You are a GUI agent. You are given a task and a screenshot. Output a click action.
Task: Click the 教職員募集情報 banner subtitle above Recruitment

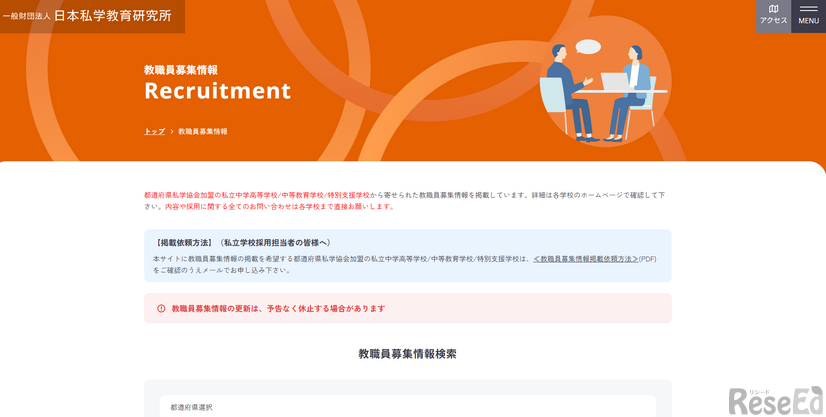(x=181, y=70)
